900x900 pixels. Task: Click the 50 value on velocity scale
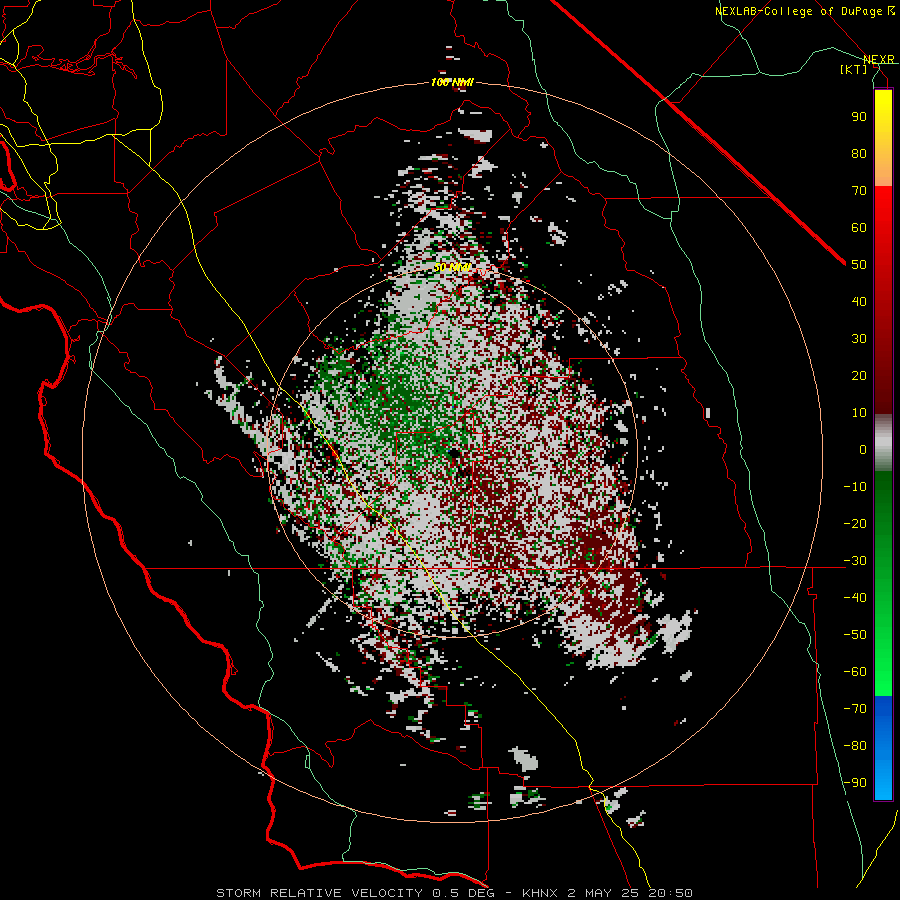(859, 265)
